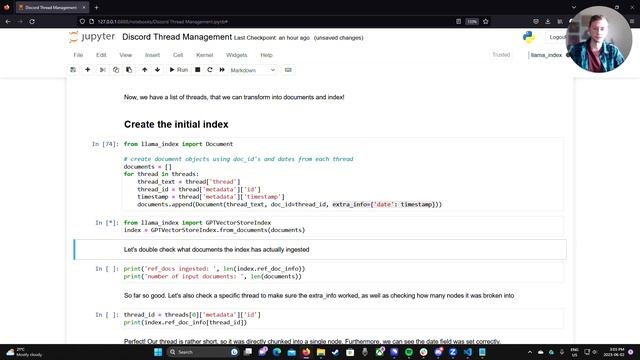Screen dimensions: 640x360
Task: Save and checkpoint the notebook
Action: (x=73, y=70)
